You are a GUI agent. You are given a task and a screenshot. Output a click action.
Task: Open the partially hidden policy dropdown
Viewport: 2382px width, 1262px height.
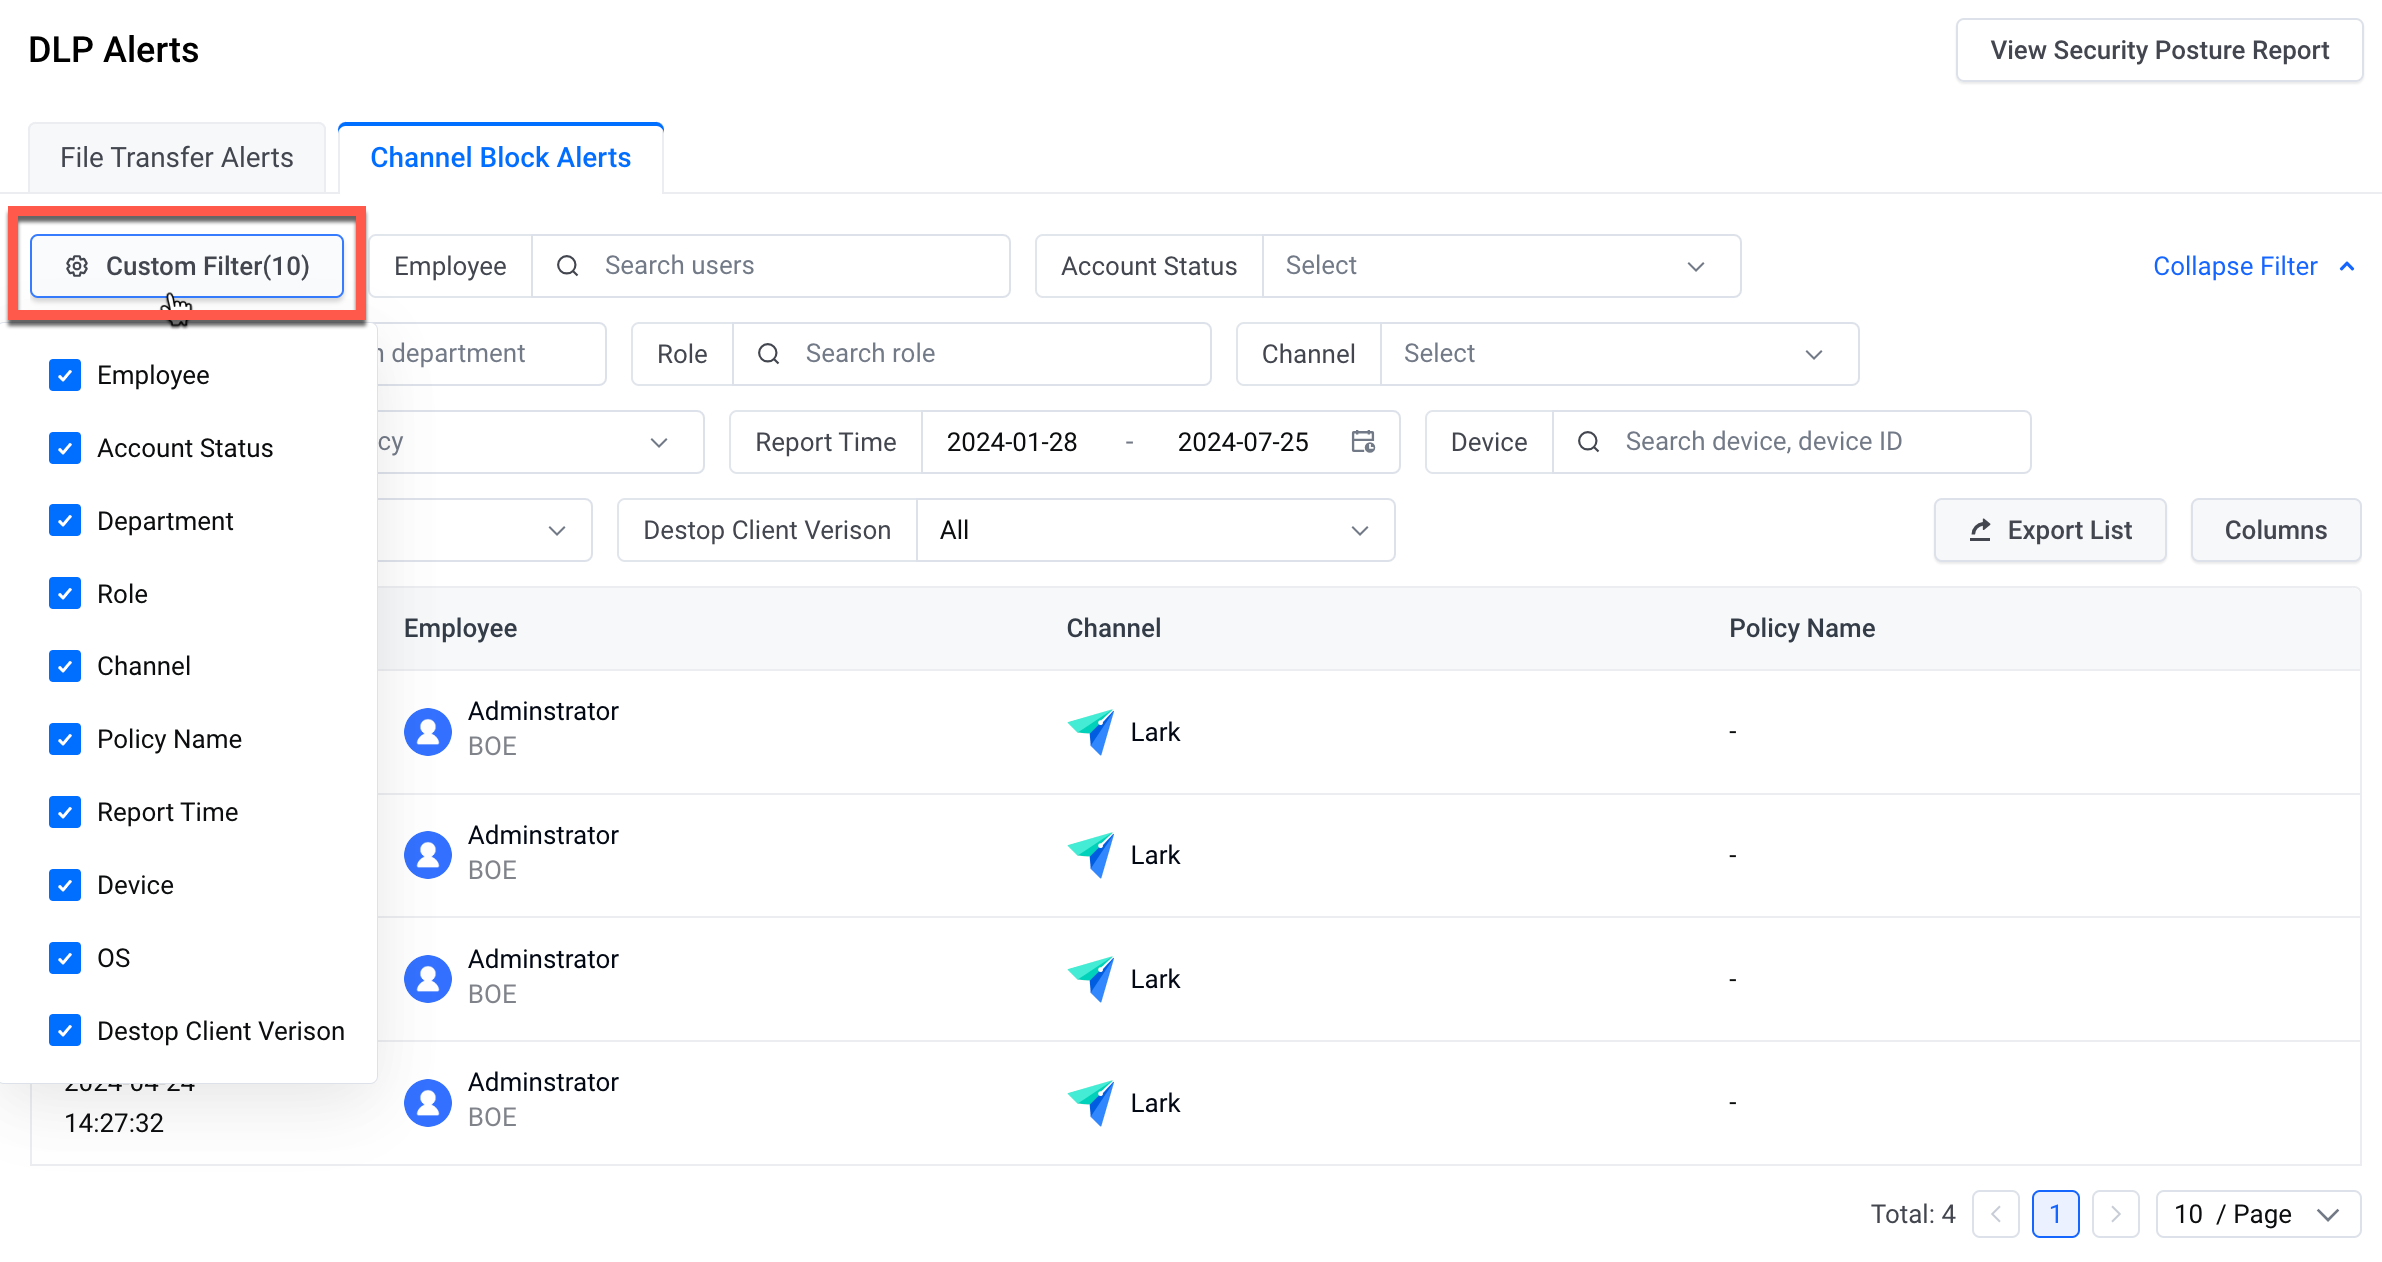click(540, 442)
